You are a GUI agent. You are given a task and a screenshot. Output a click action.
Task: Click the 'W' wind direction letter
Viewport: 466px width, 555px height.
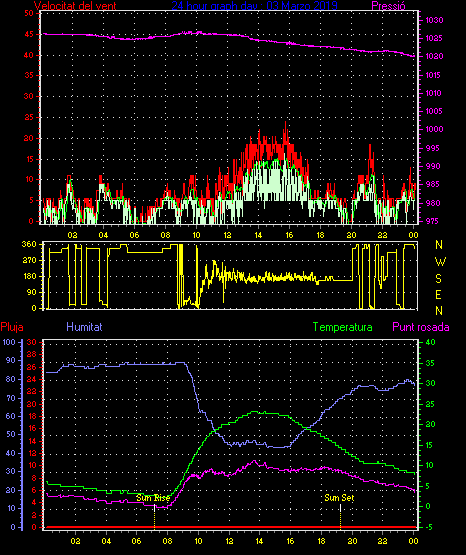click(x=440, y=262)
